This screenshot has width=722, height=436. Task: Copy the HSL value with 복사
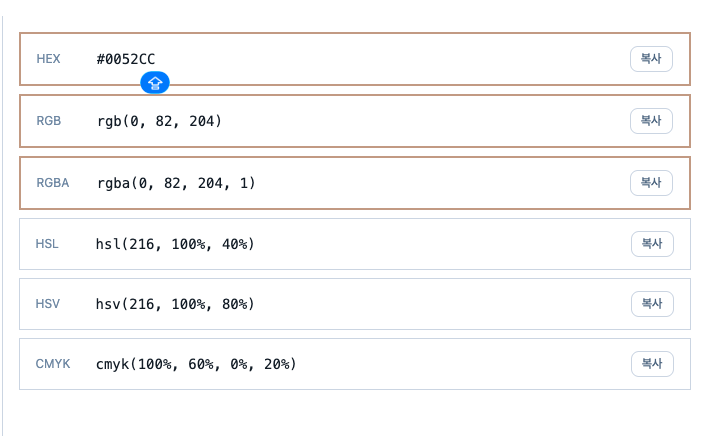pos(651,243)
